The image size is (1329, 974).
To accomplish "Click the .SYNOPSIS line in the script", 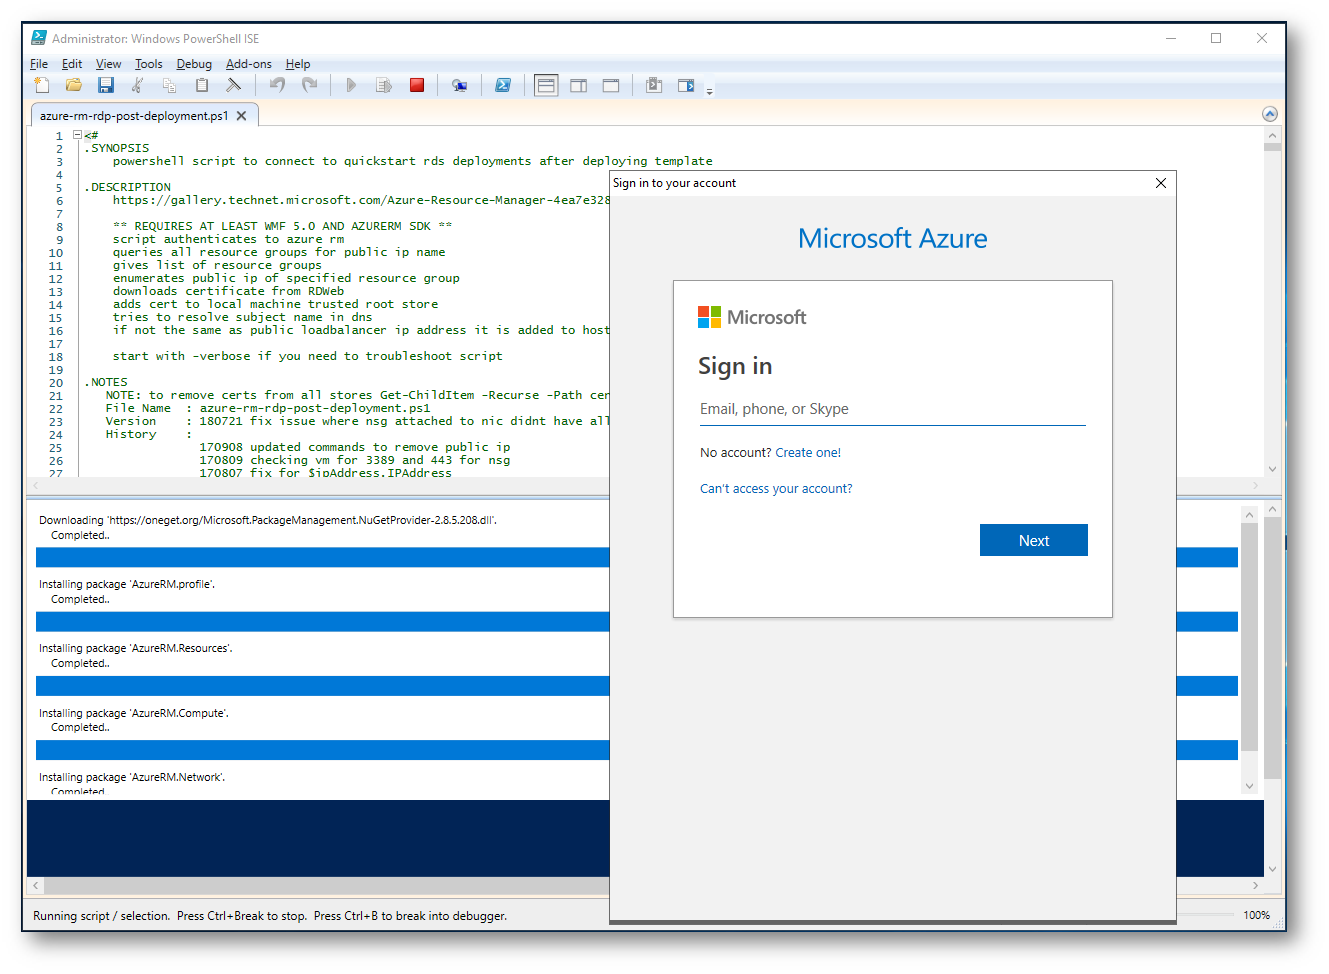I will point(117,148).
